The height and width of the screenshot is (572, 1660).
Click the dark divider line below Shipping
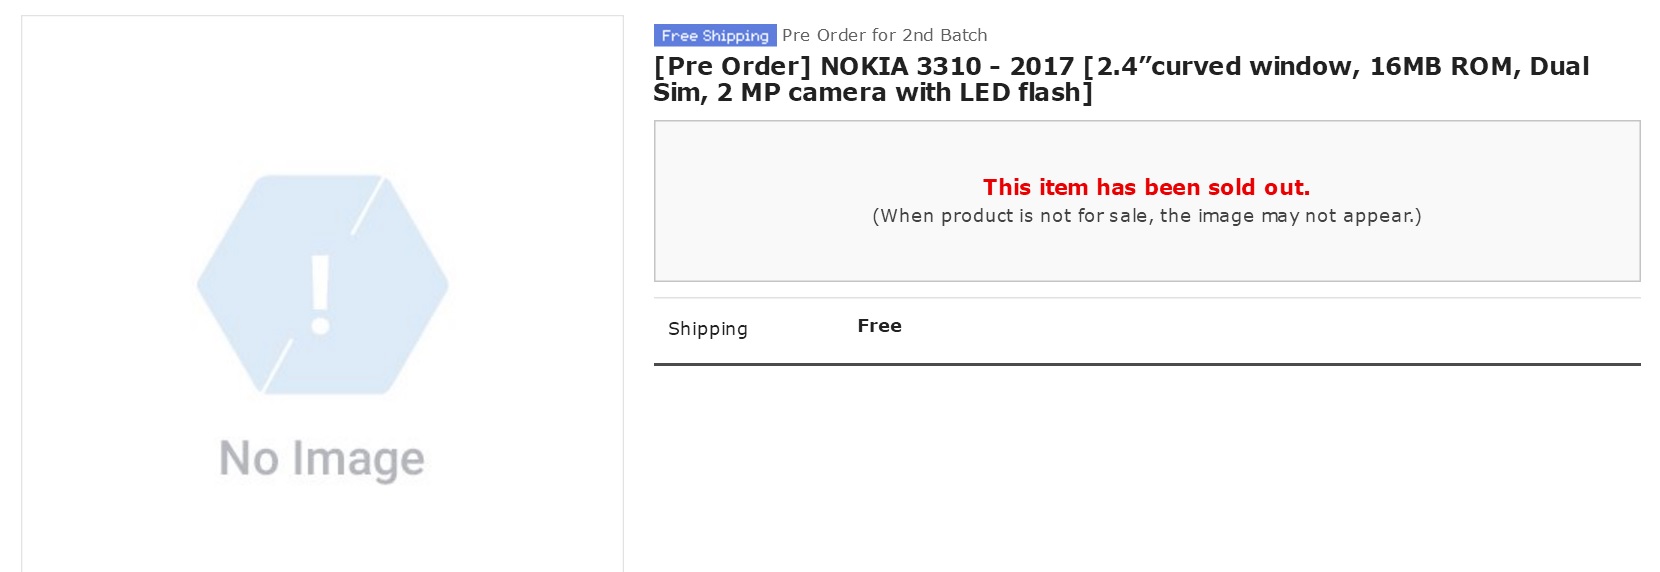[1147, 364]
